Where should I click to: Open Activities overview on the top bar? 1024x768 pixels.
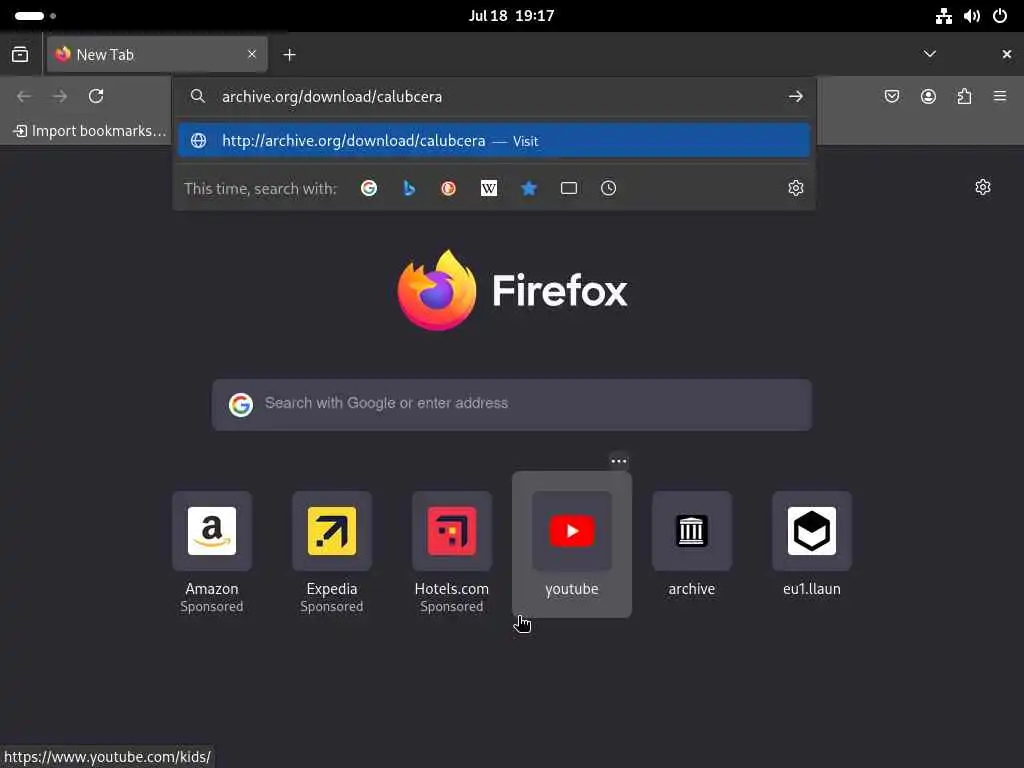(x=35, y=16)
